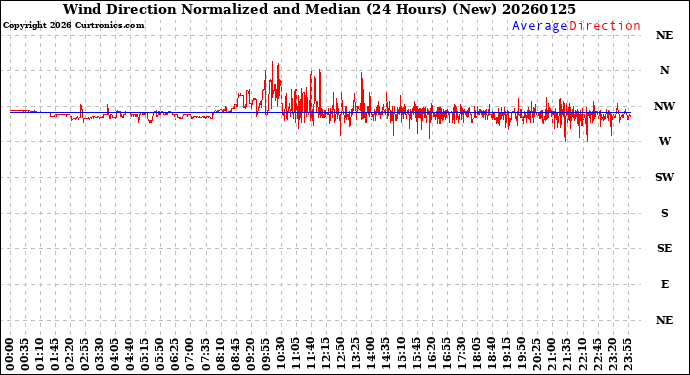
Task: Click the 03:30 time axis label
Action: click(100, 355)
